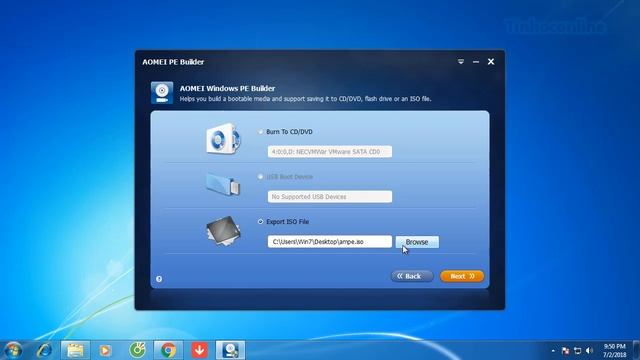
Task: Show hidden system tray icons
Action: 553,351
